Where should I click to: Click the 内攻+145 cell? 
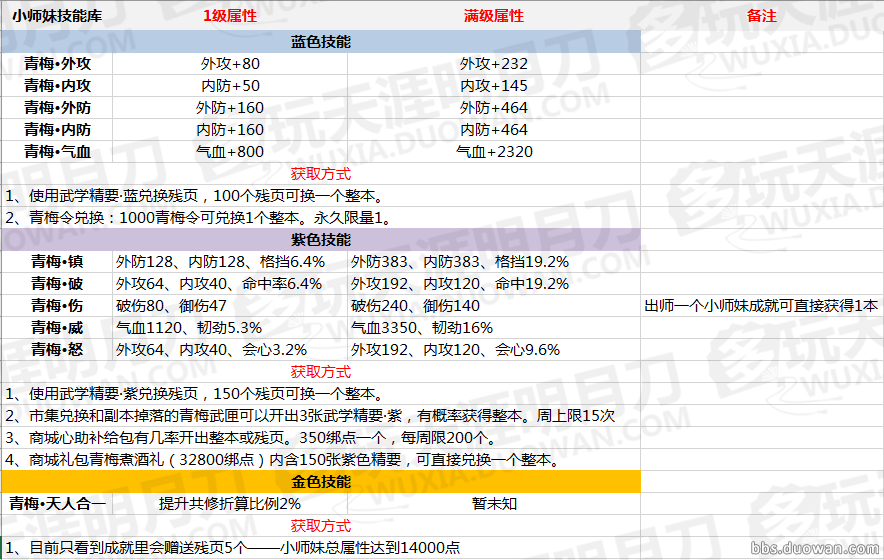[x=494, y=86]
